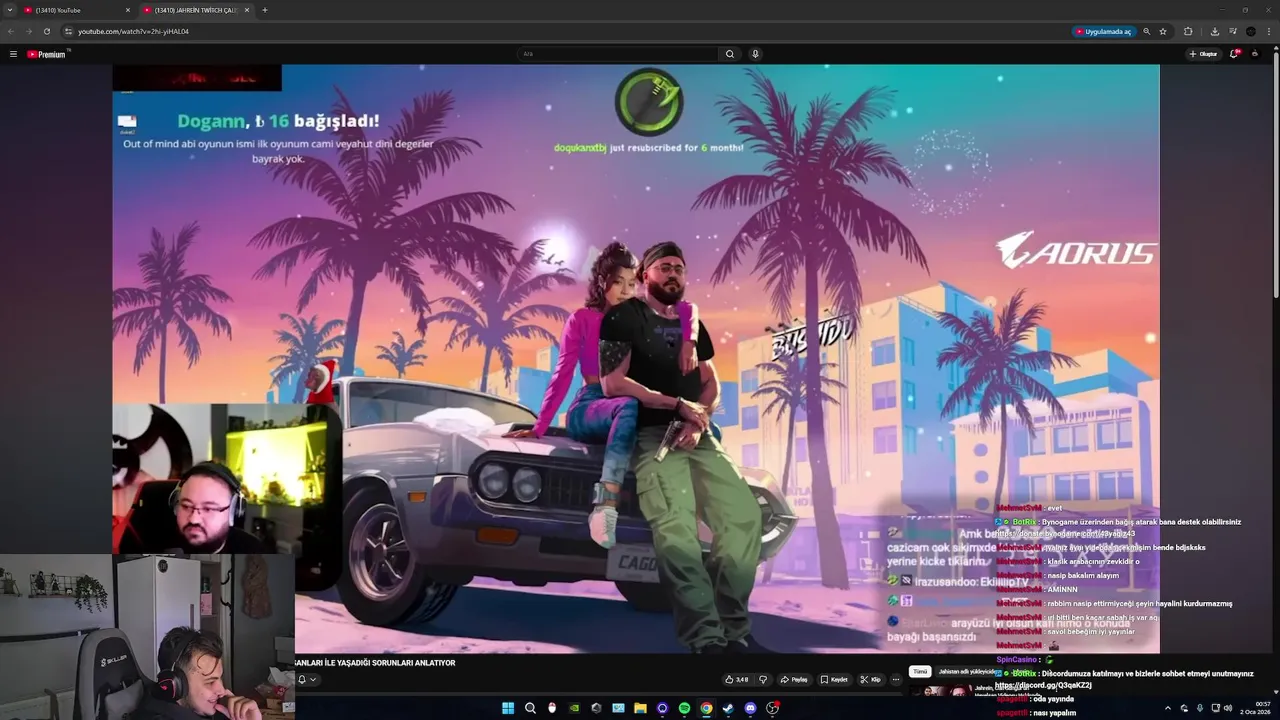Close the first YouTube tab
This screenshot has height=720, width=1280.
pyautogui.click(x=128, y=10)
